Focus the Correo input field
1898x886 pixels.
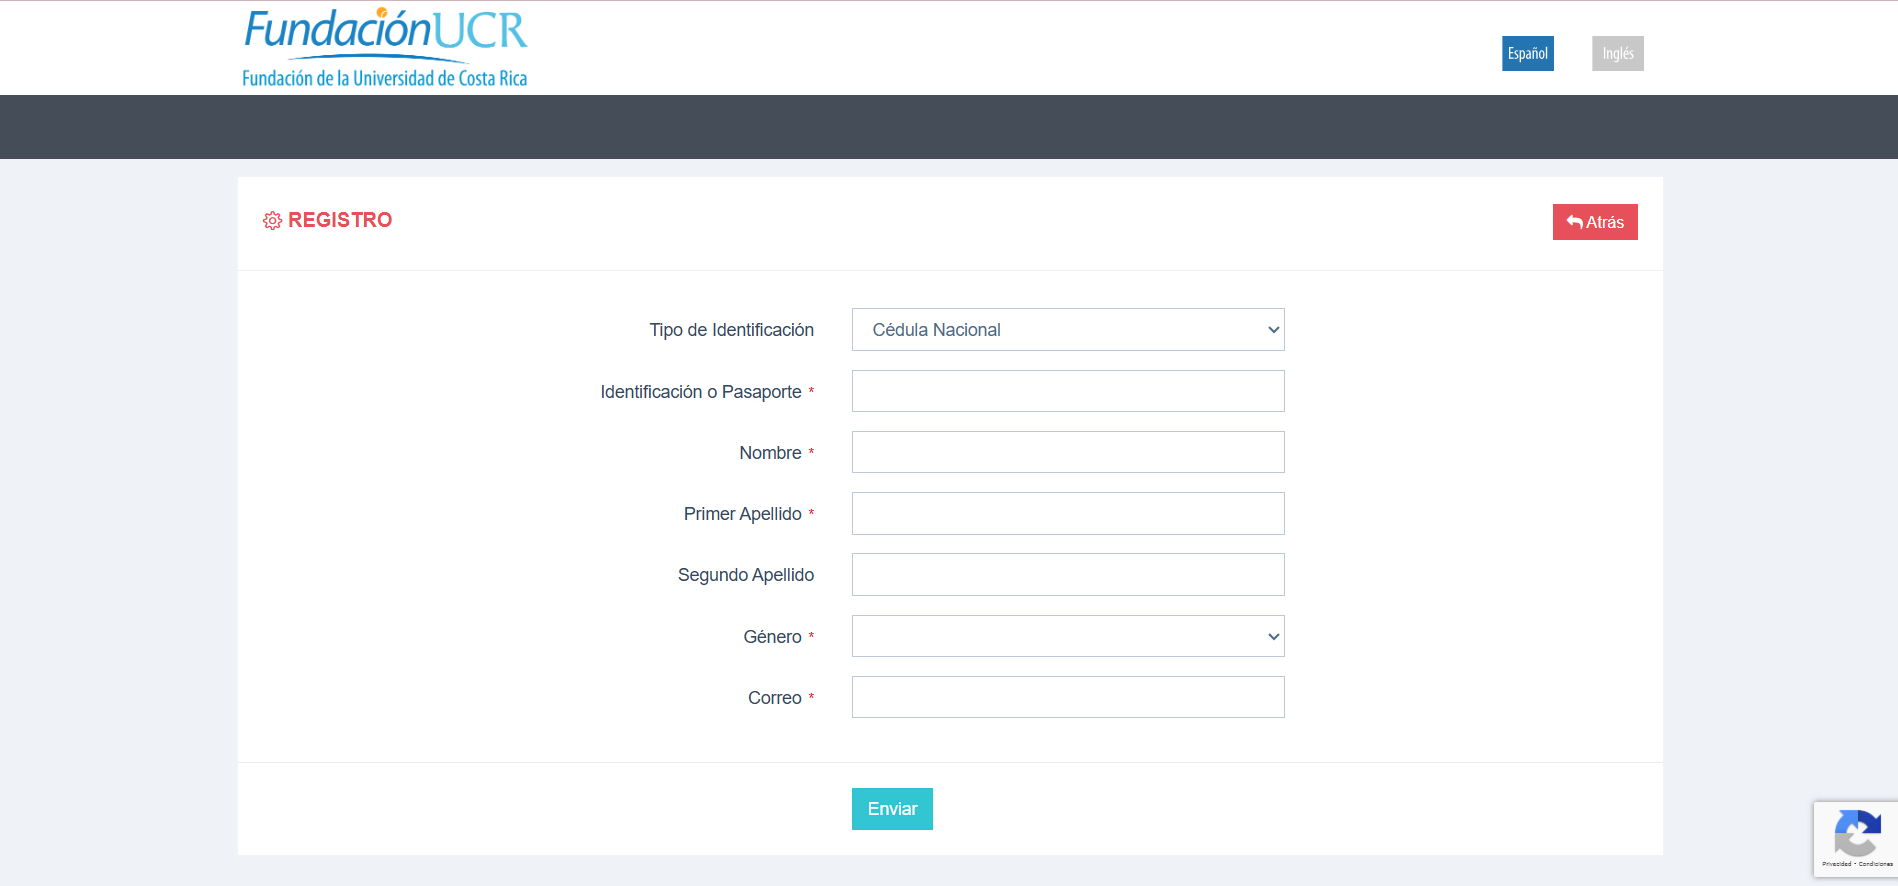pyautogui.click(x=1068, y=697)
